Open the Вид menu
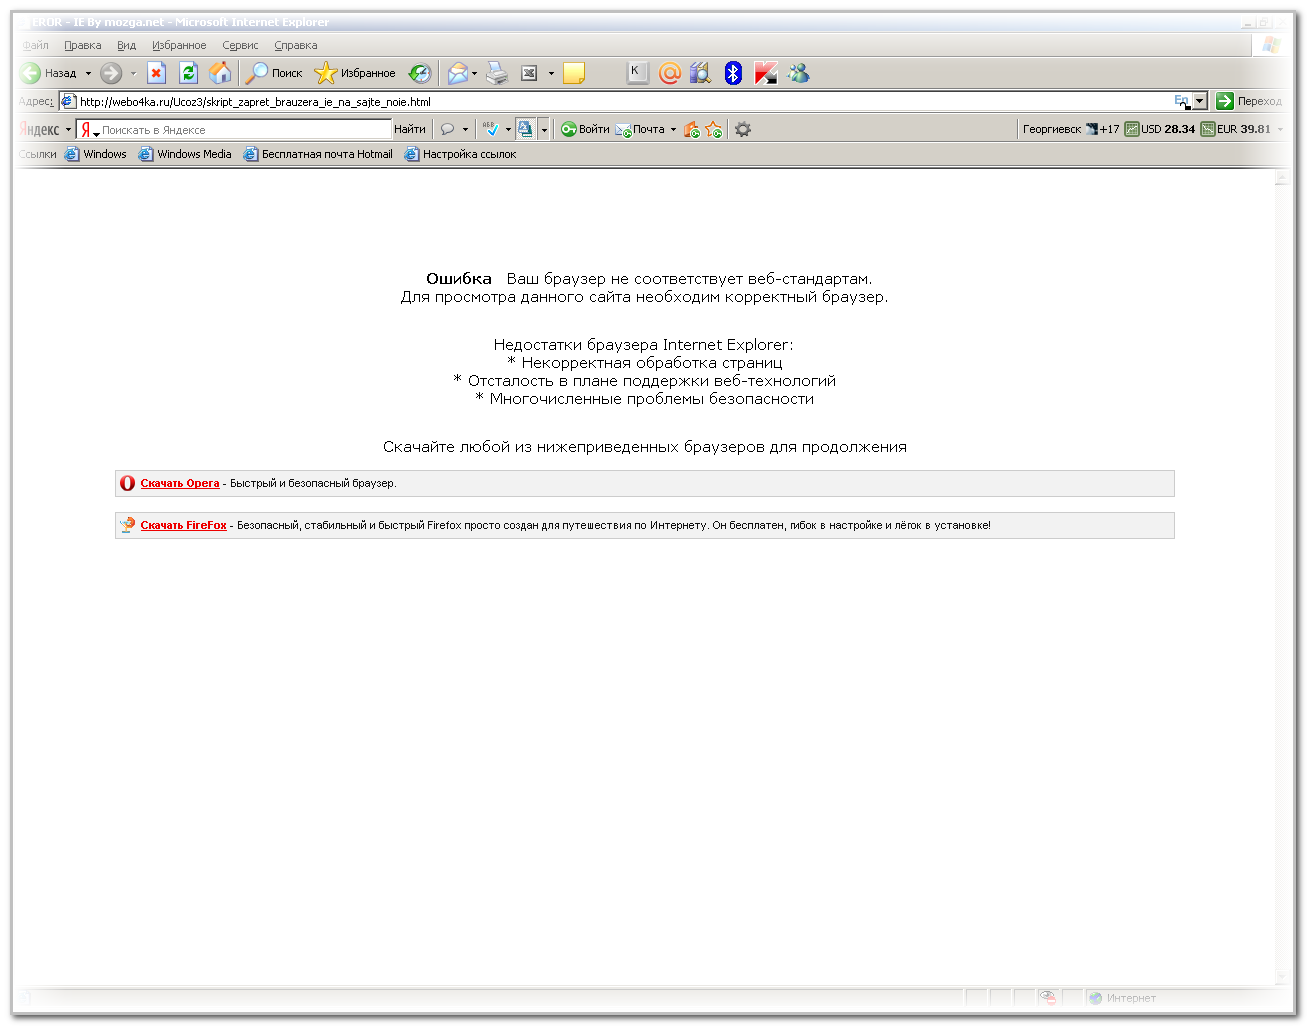 [126, 45]
